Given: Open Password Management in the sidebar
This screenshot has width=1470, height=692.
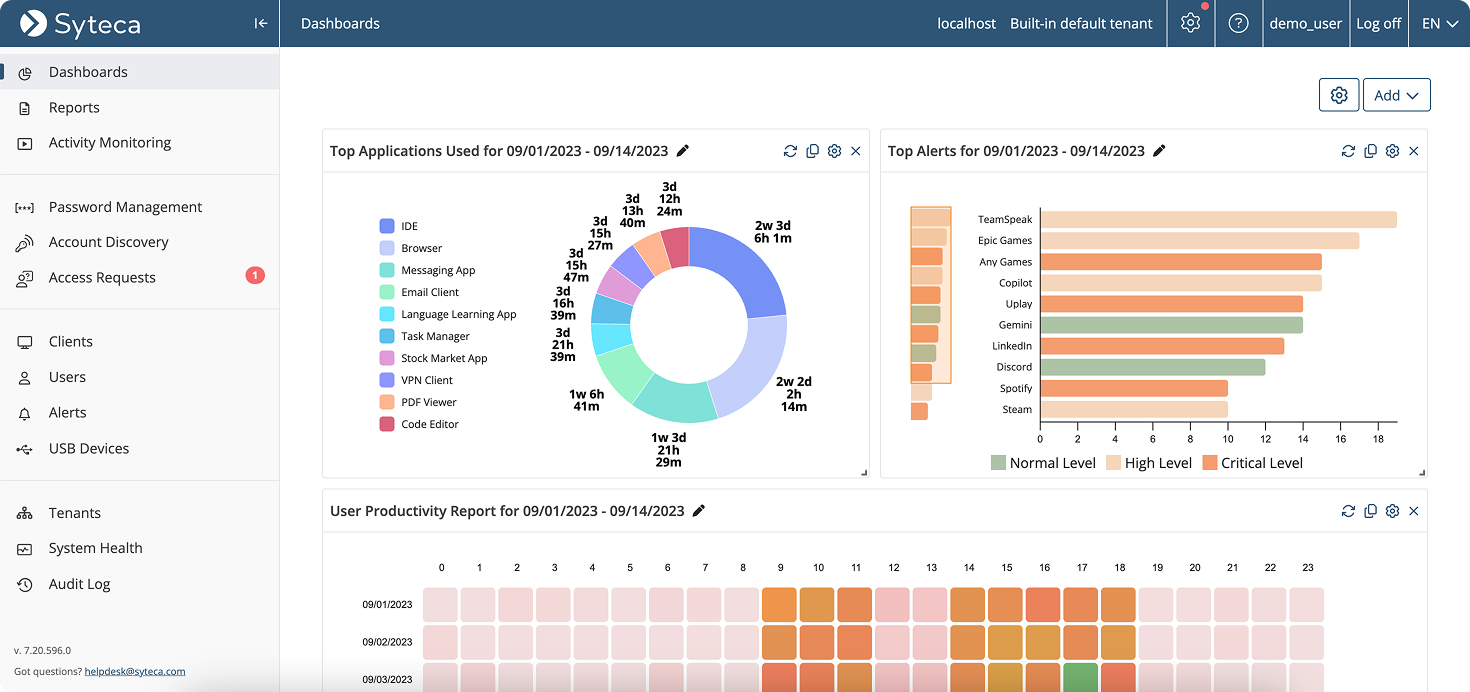Looking at the screenshot, I should (x=139, y=207).
